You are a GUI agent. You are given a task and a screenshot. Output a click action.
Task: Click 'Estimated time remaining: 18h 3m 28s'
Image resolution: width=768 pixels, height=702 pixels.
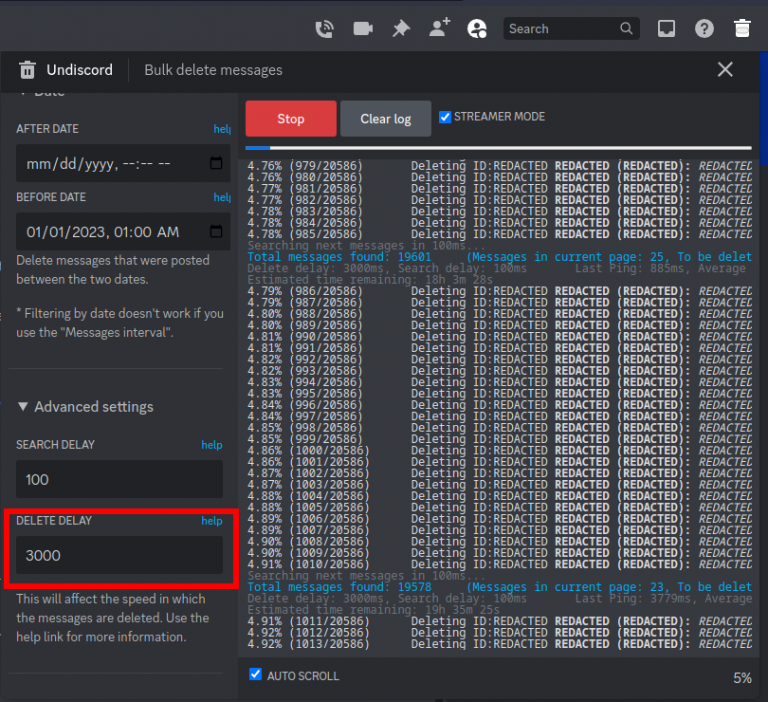click(x=370, y=280)
